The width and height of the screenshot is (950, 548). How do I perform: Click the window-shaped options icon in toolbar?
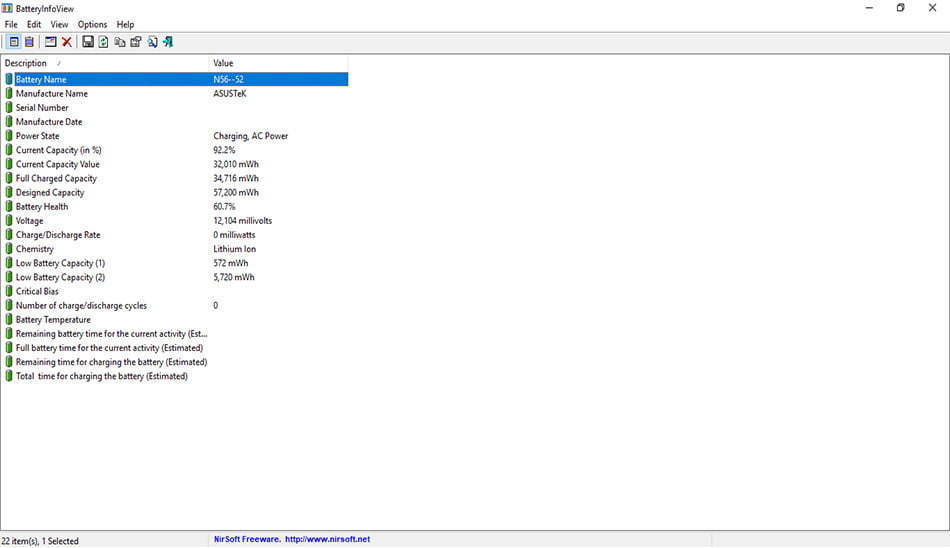pos(51,42)
